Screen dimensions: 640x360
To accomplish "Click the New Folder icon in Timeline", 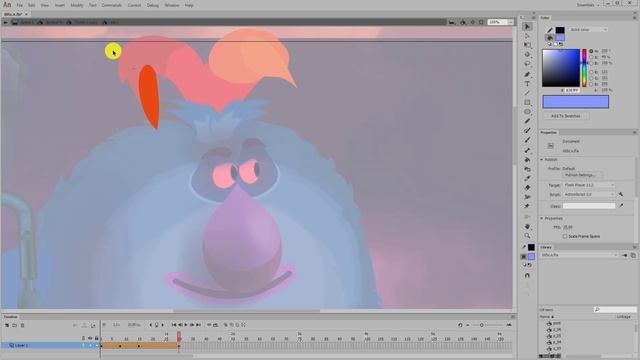I will pos(15,325).
